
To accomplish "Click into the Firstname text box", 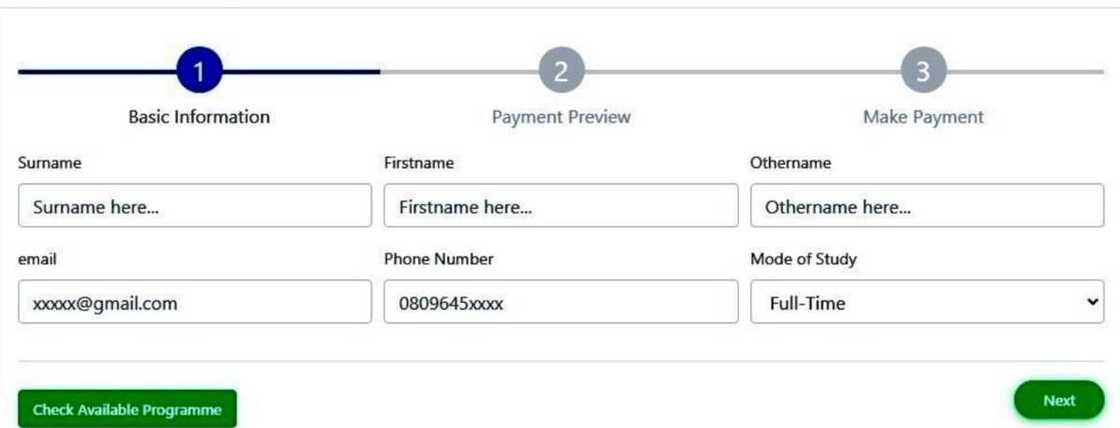I will 561,207.
